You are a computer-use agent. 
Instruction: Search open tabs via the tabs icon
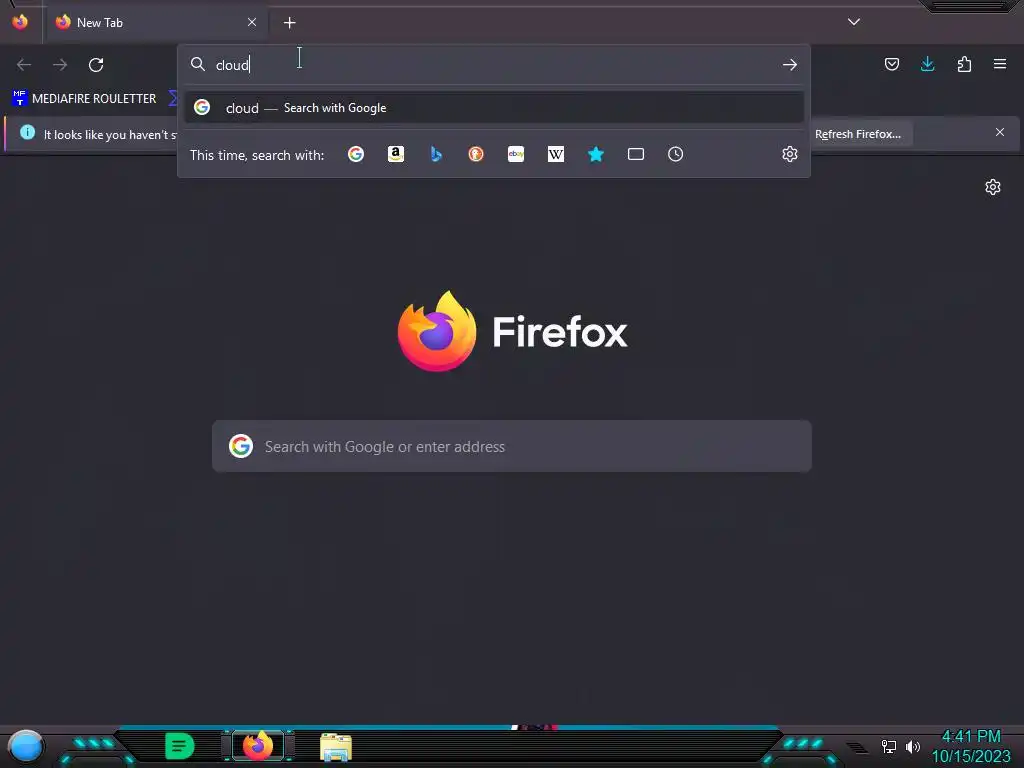635,154
